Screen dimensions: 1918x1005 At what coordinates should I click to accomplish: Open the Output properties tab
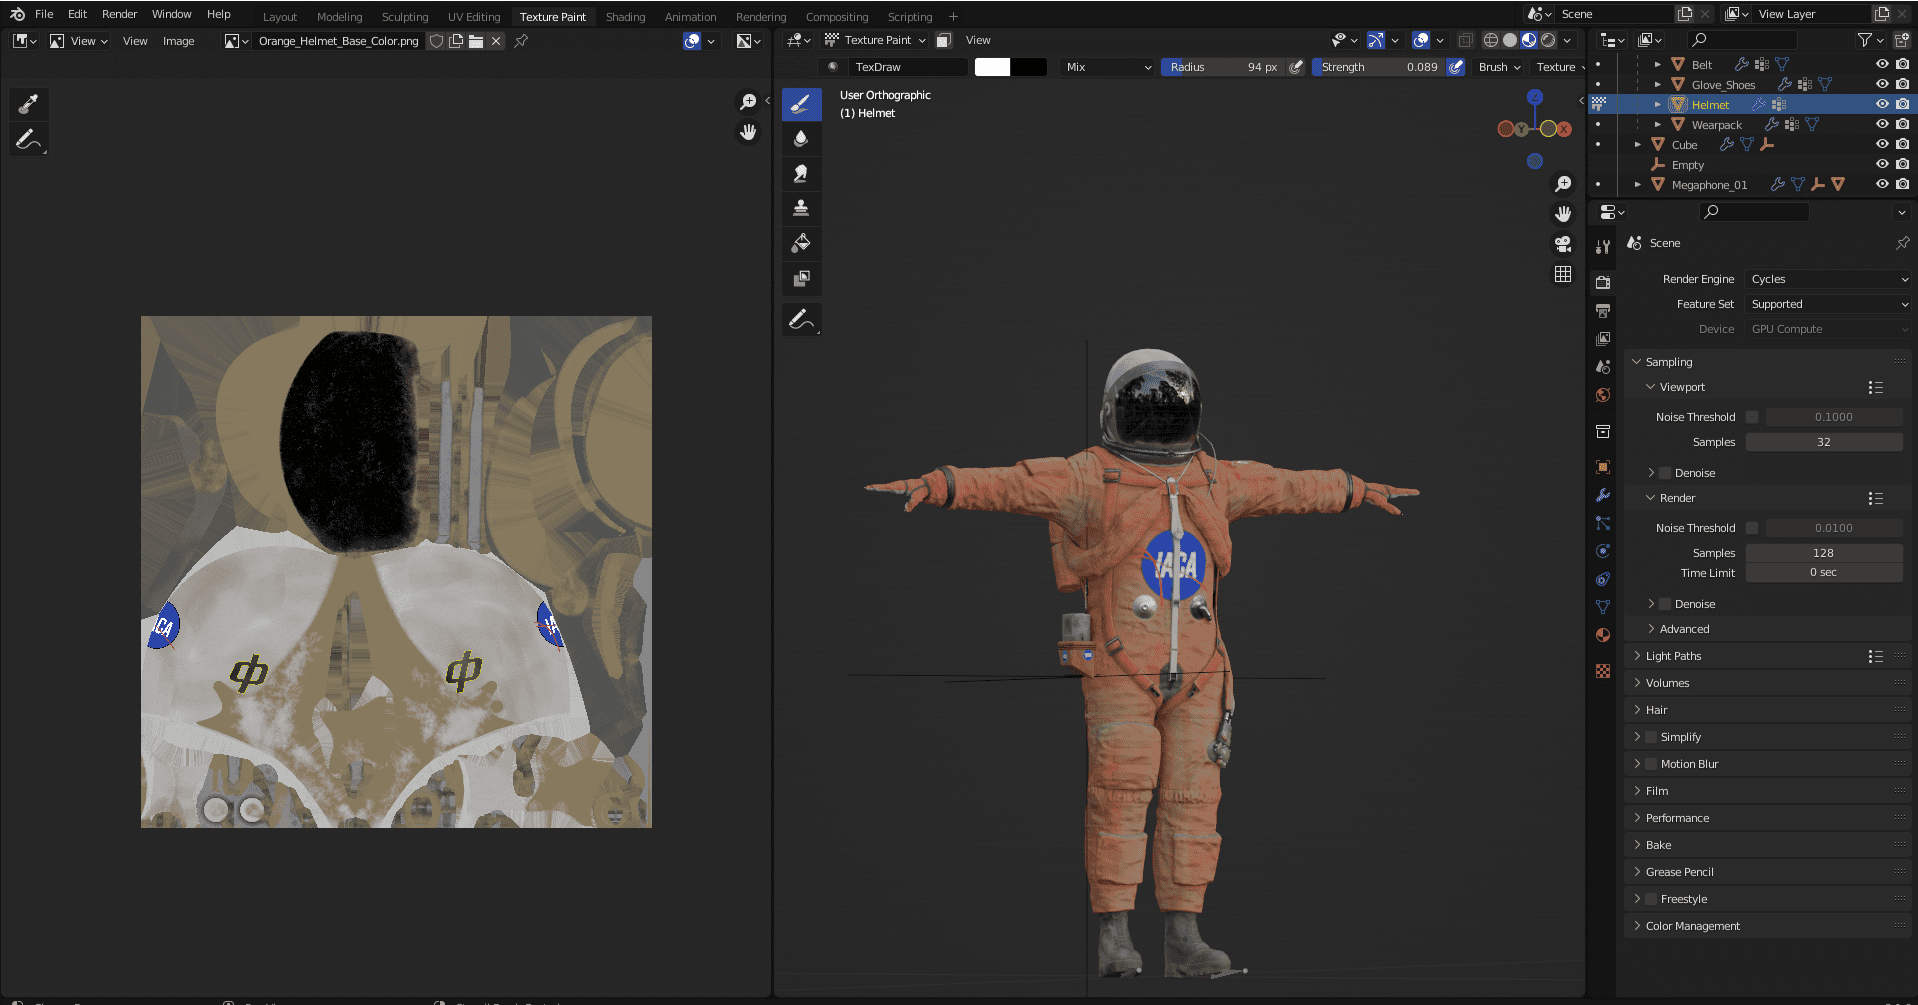(x=1603, y=311)
